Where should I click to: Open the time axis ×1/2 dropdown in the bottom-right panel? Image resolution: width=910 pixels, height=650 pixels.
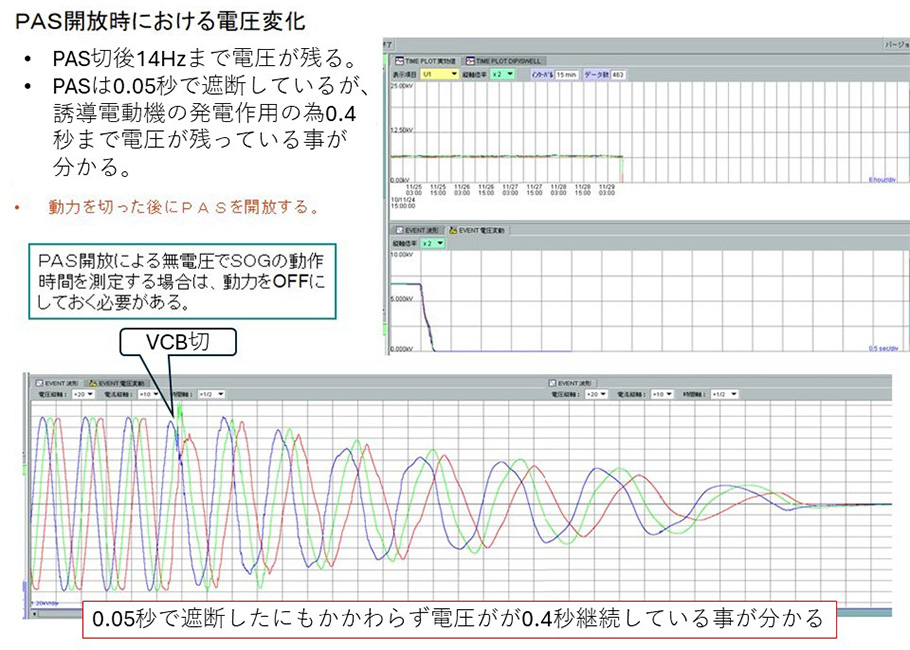727,394
